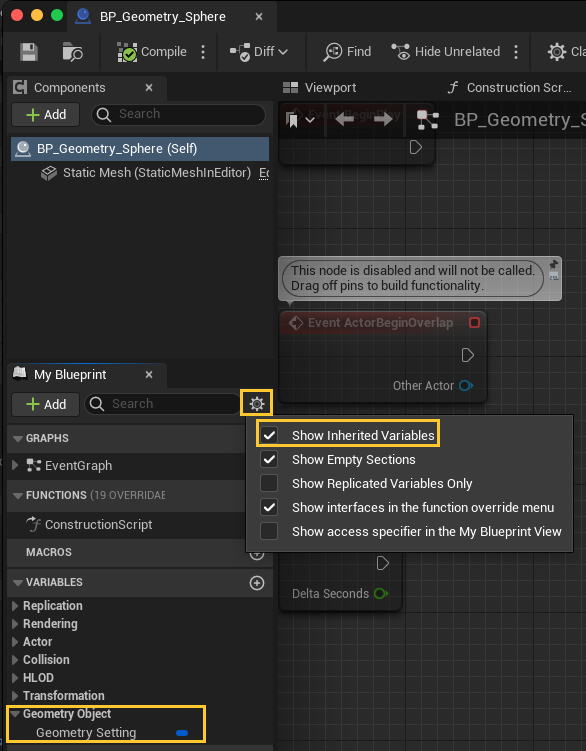The image size is (586, 751).
Task: Click the node comment bubble text
Action: click(413, 278)
